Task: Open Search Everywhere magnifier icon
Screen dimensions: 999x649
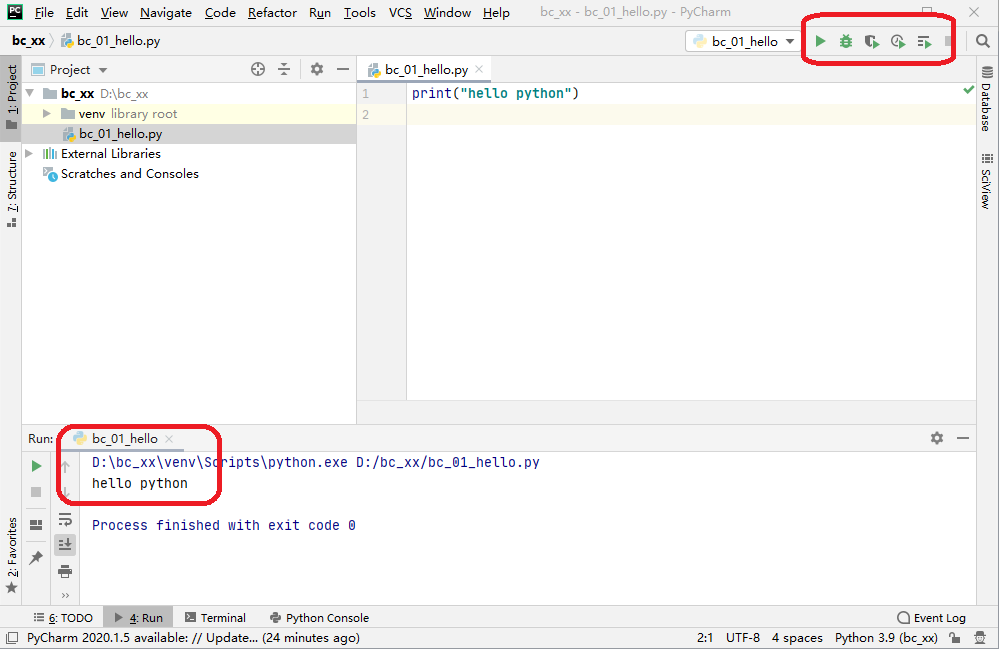Action: pyautogui.click(x=983, y=42)
